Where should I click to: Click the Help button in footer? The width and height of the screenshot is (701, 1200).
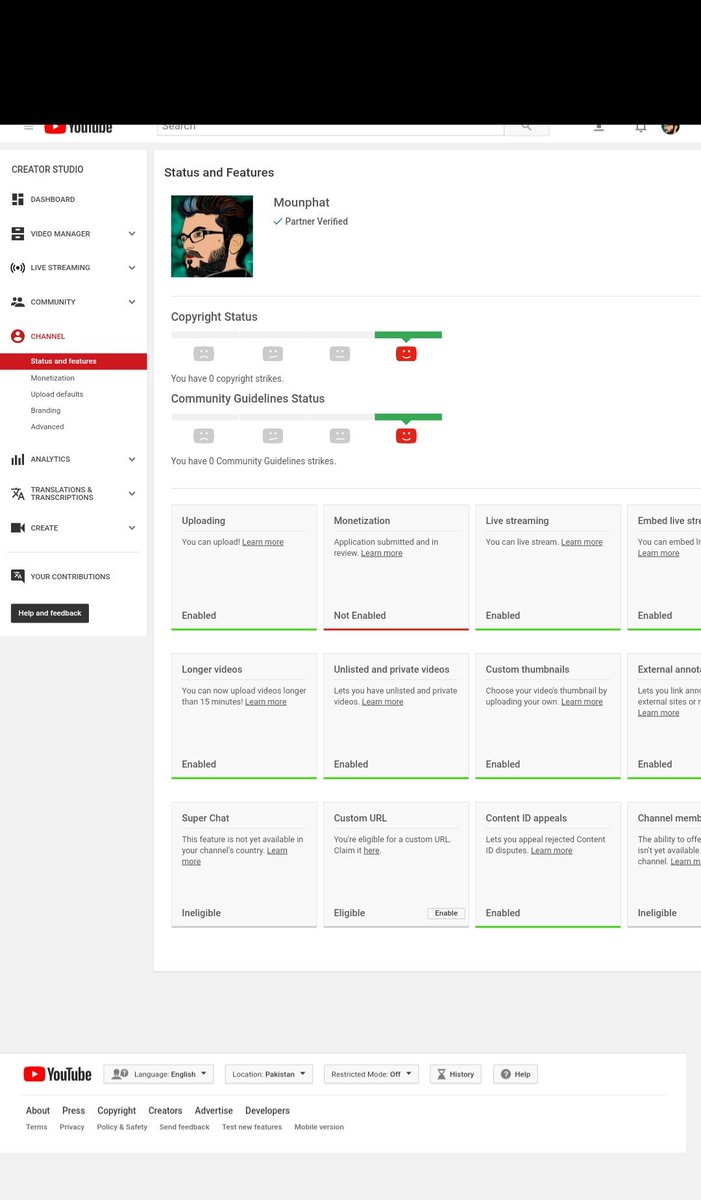click(x=515, y=1074)
